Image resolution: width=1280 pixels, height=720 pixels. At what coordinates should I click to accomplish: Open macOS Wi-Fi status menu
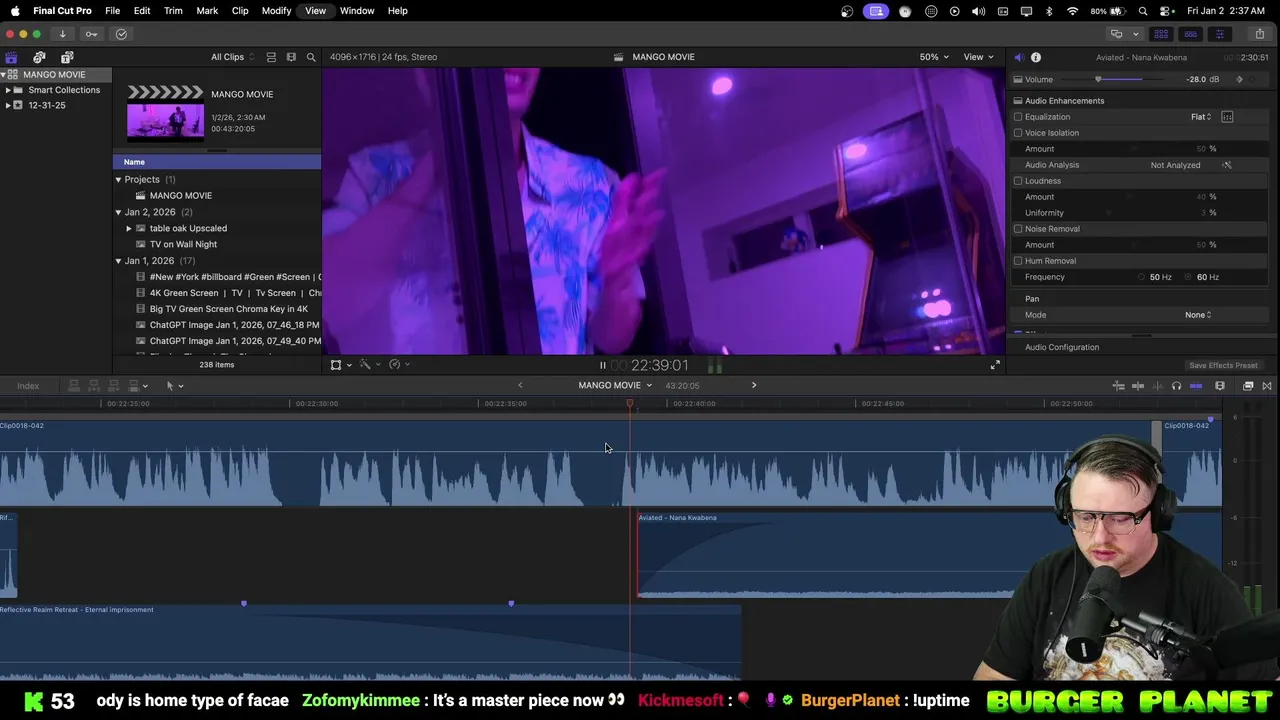click(1073, 11)
